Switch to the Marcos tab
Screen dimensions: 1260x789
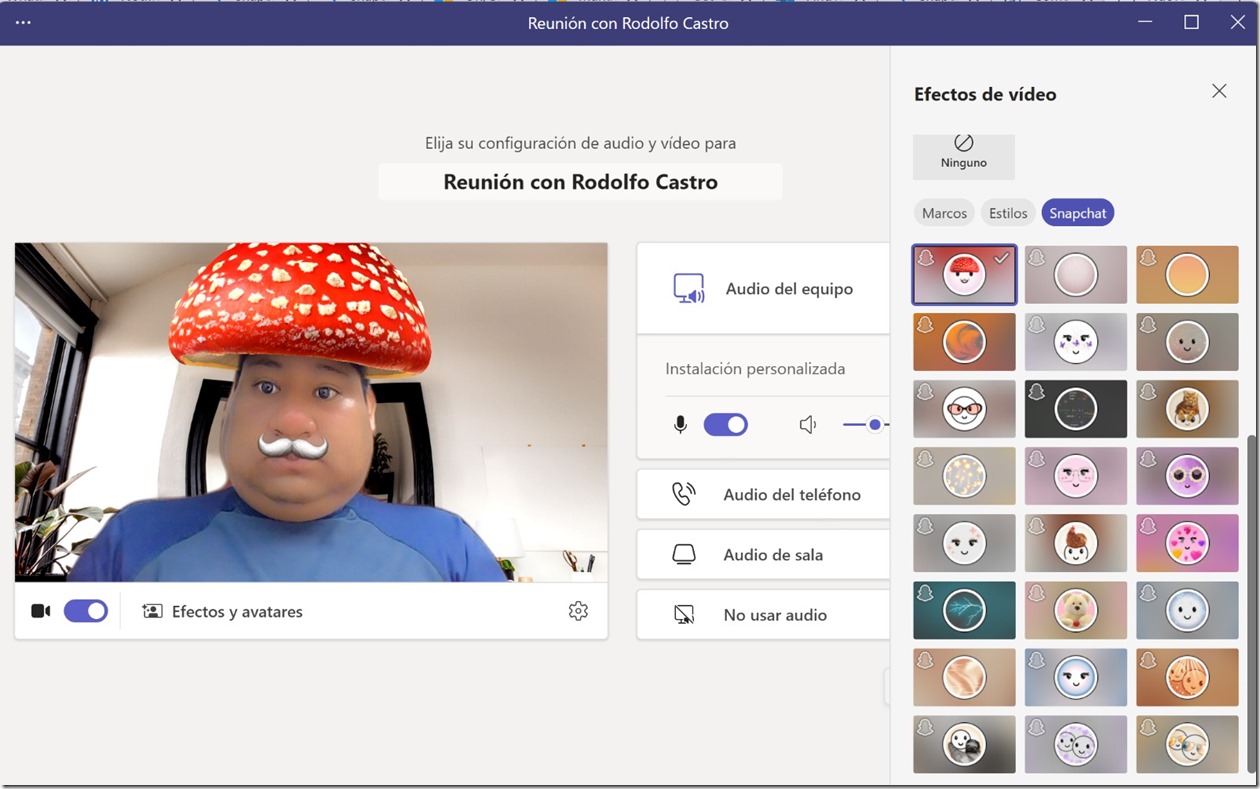click(944, 213)
